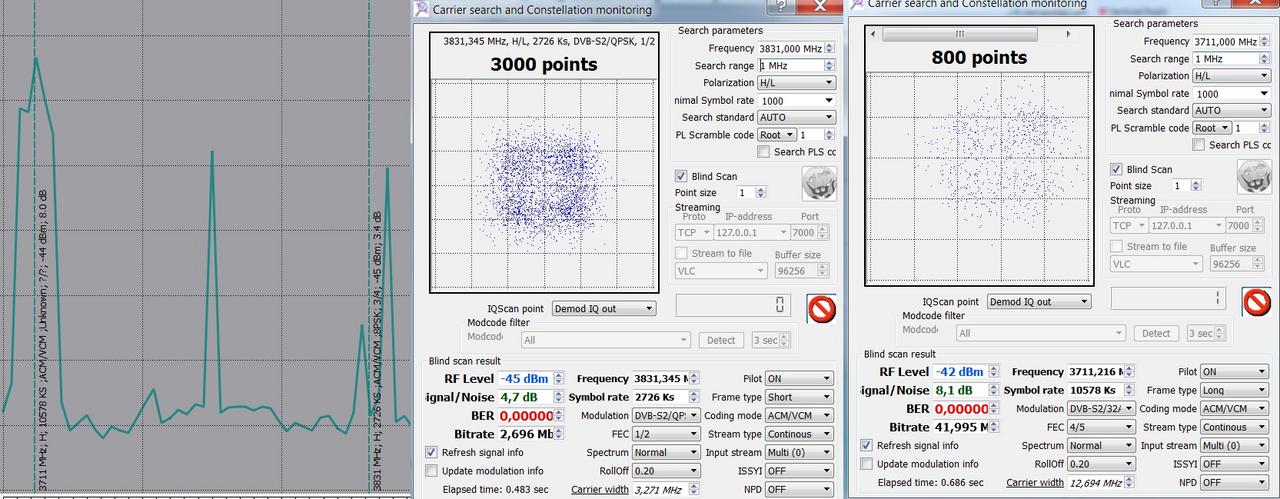1280x499 pixels.
Task: Open Modulation DVB-S2/QPSK dropdown in left window
Action: [665, 416]
